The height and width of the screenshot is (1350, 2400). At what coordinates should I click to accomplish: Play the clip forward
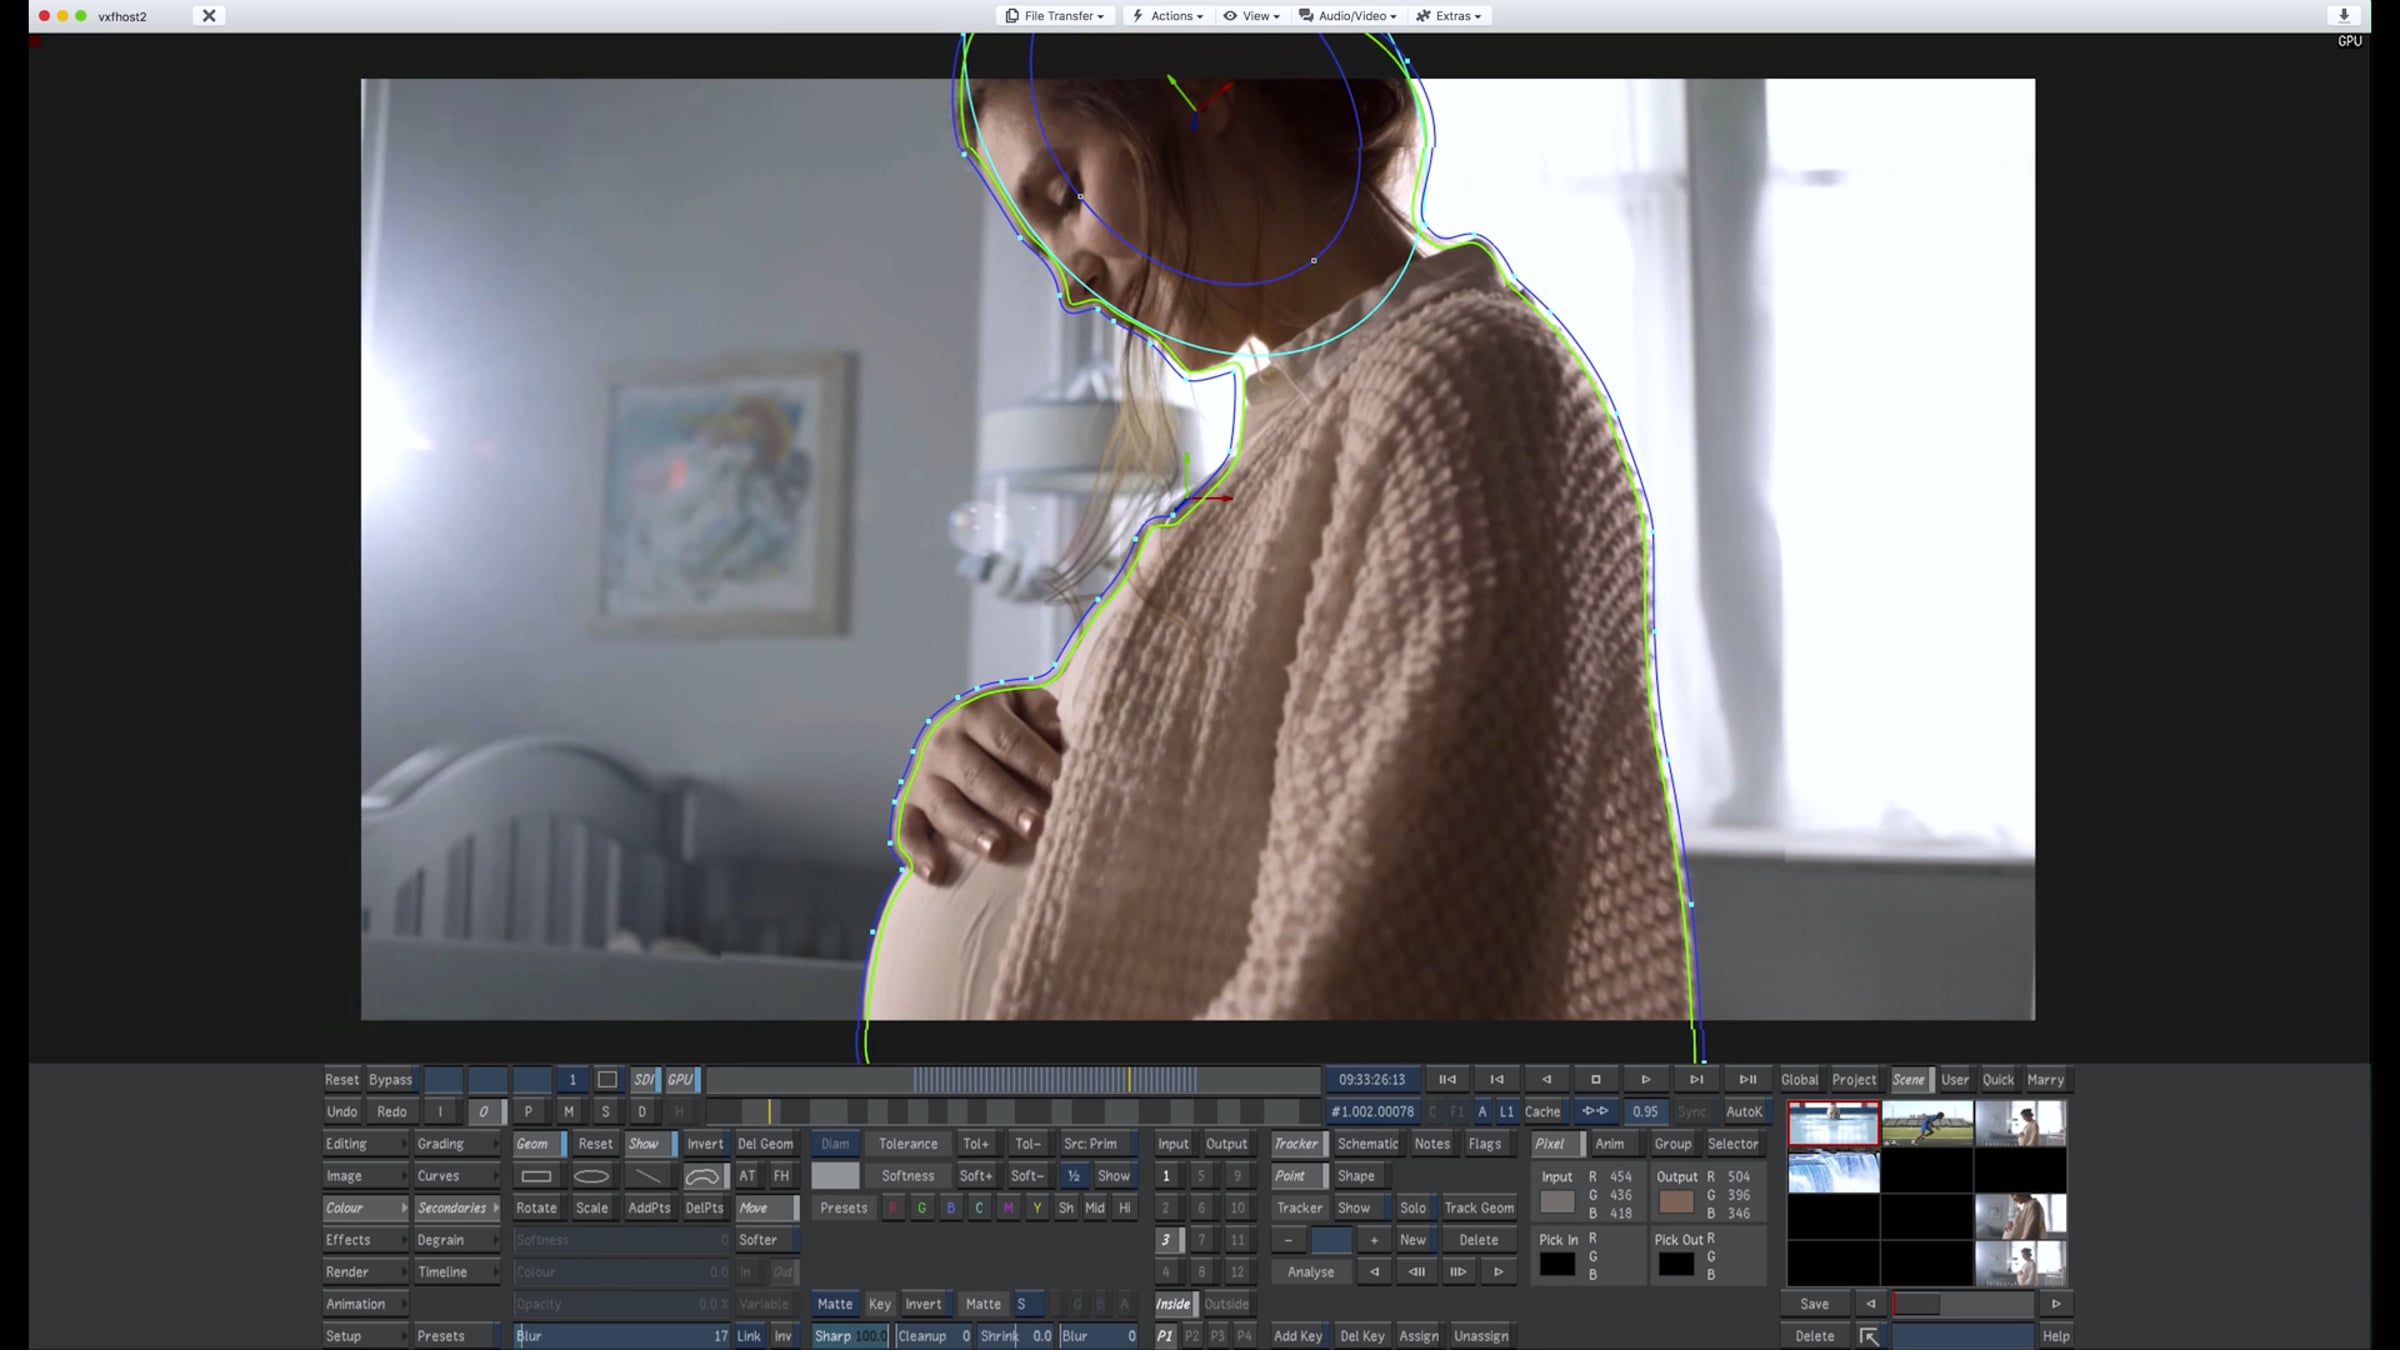tap(1646, 1080)
